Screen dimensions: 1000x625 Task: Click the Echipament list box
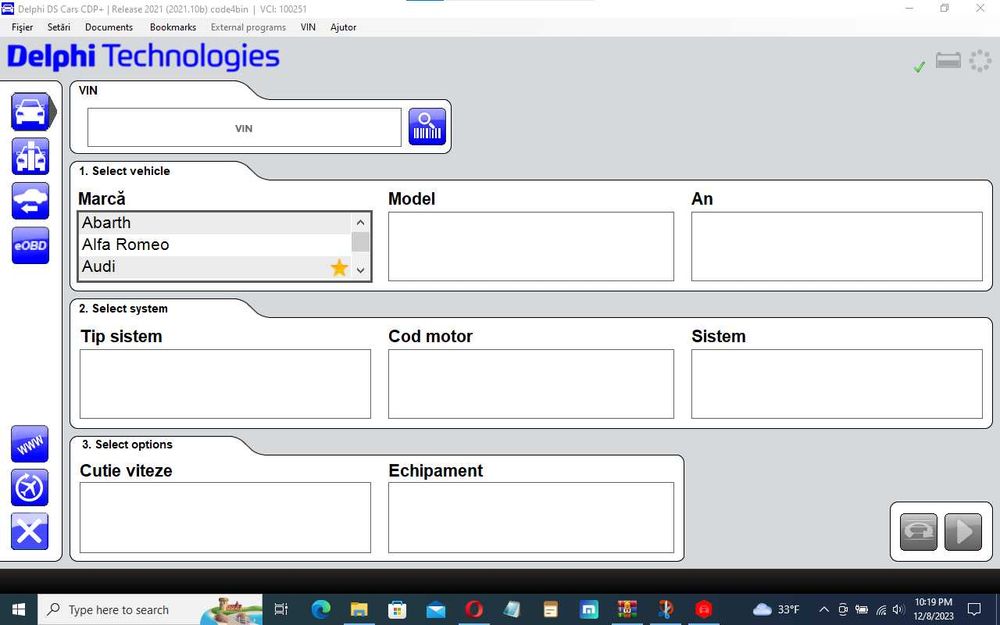click(x=531, y=517)
